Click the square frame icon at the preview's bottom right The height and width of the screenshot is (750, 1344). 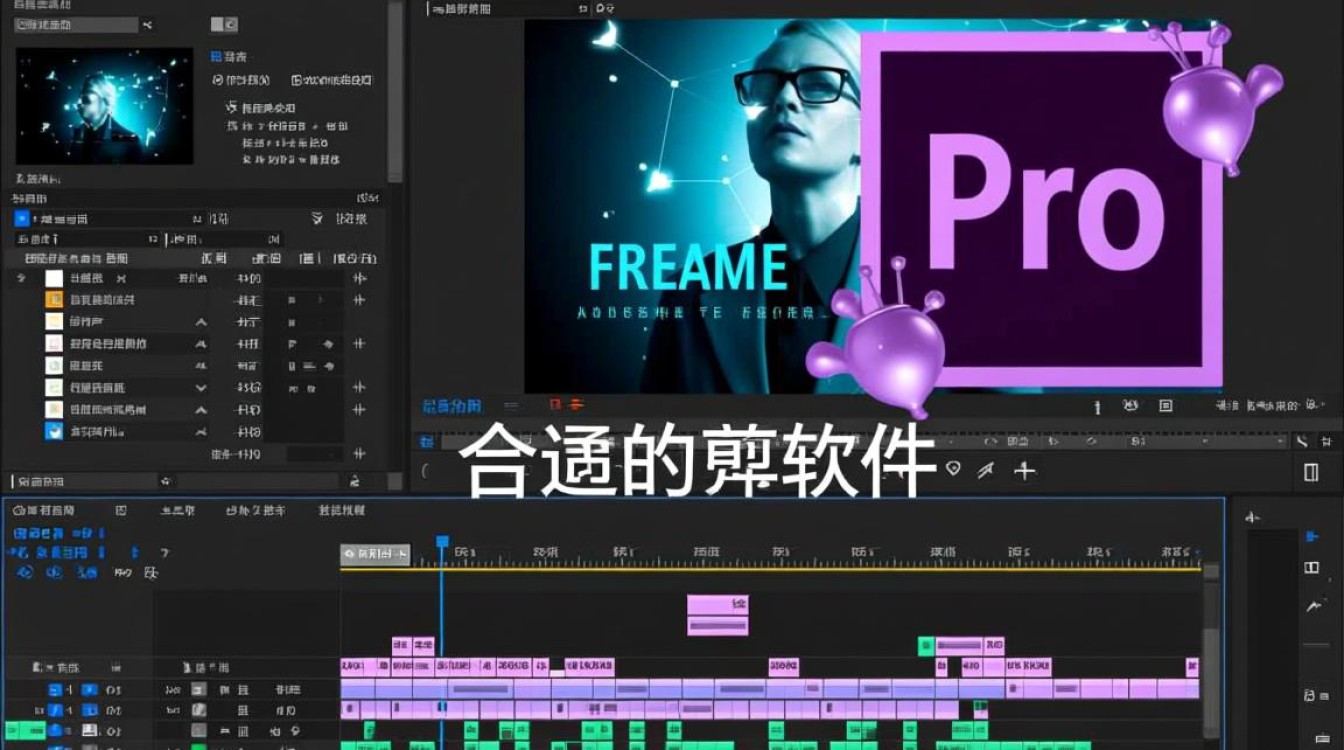[x=1165, y=405]
